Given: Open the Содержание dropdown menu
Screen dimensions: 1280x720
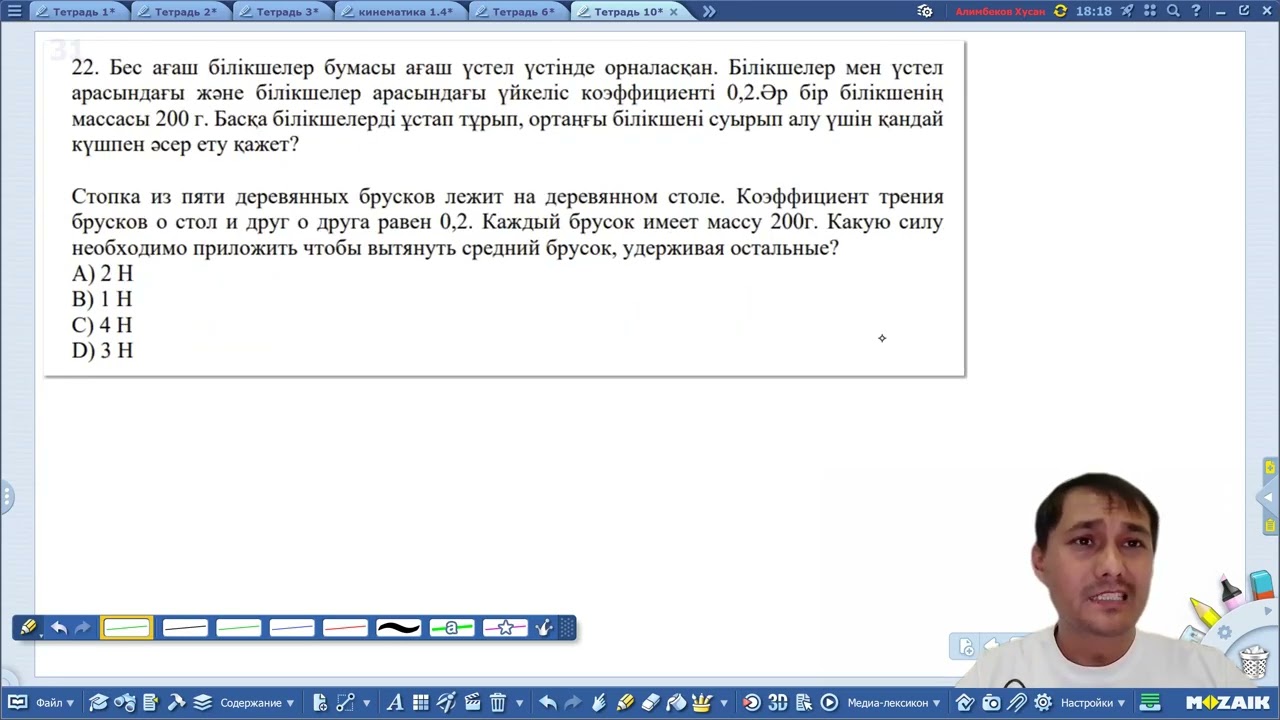Looking at the screenshot, I should (246, 703).
